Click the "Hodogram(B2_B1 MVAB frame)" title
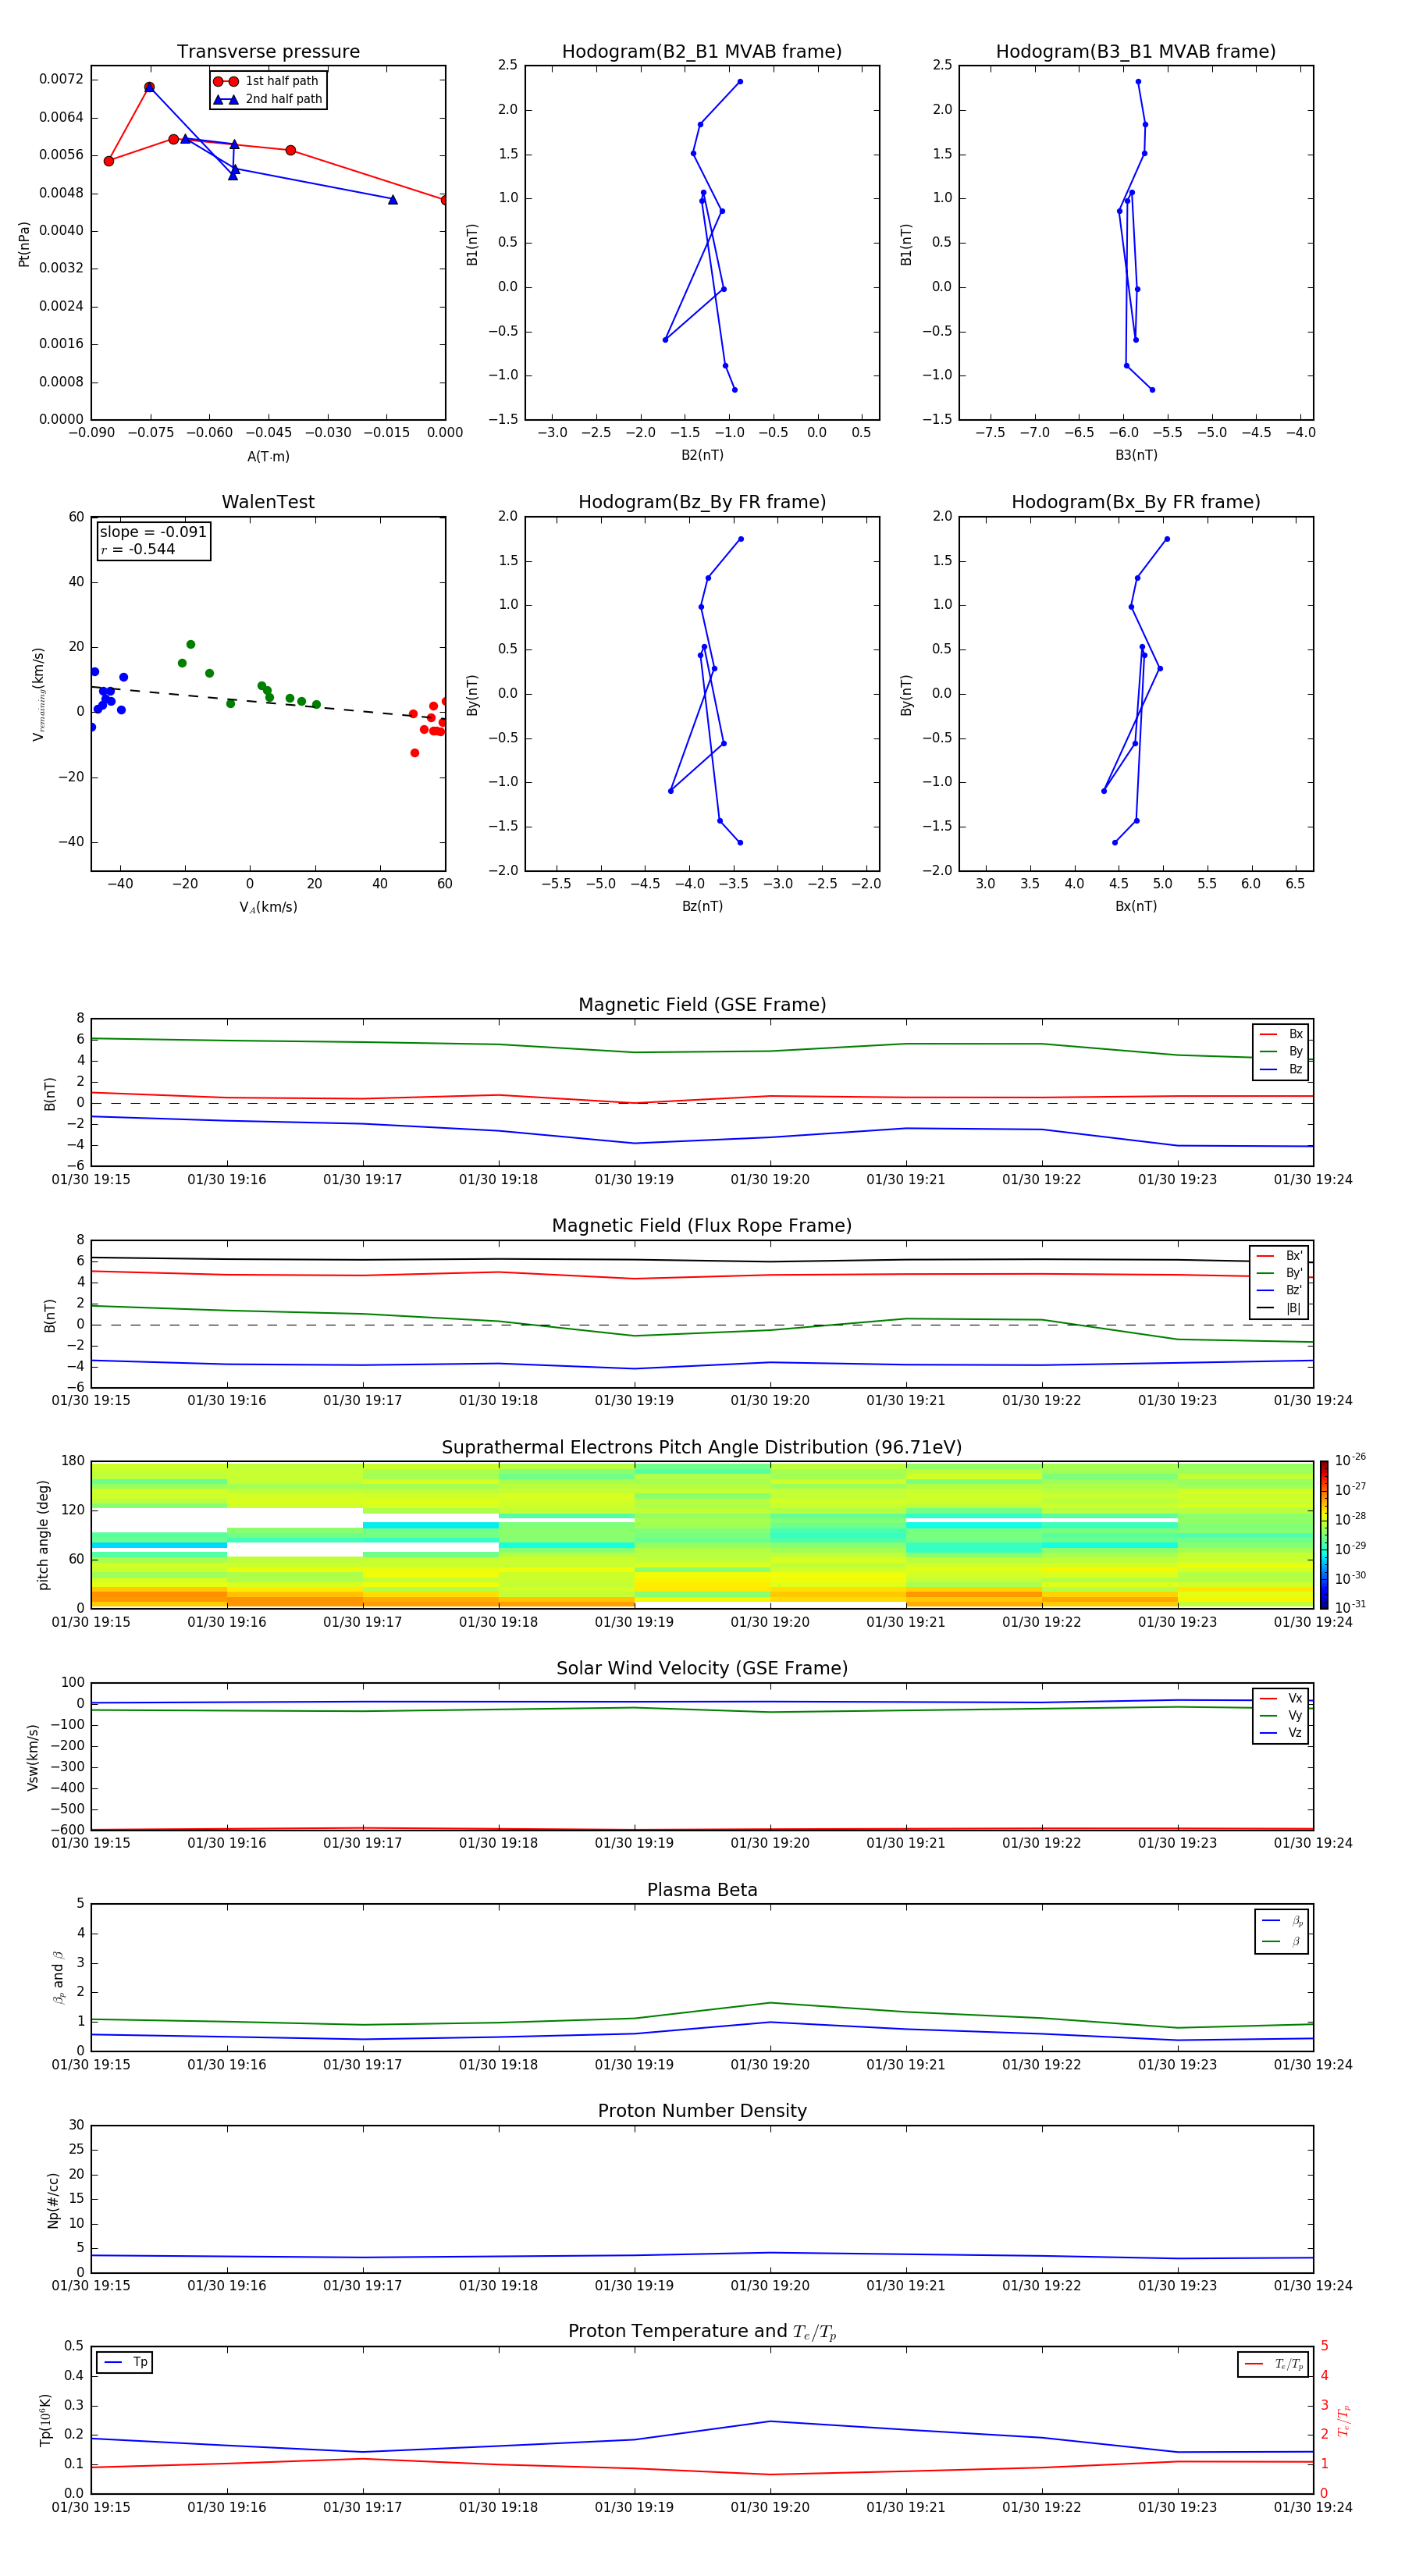This screenshot has width=1405, height=2576. pos(702,52)
